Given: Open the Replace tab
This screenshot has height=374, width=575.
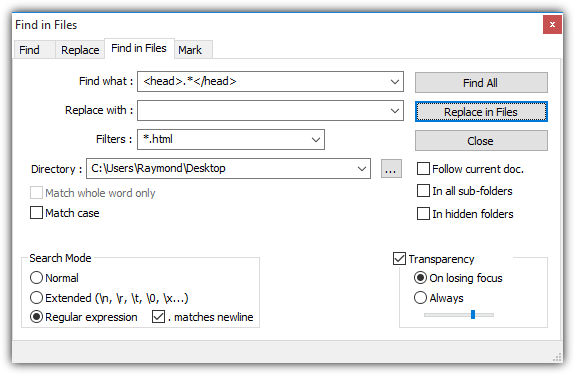Looking at the screenshot, I should (x=80, y=50).
